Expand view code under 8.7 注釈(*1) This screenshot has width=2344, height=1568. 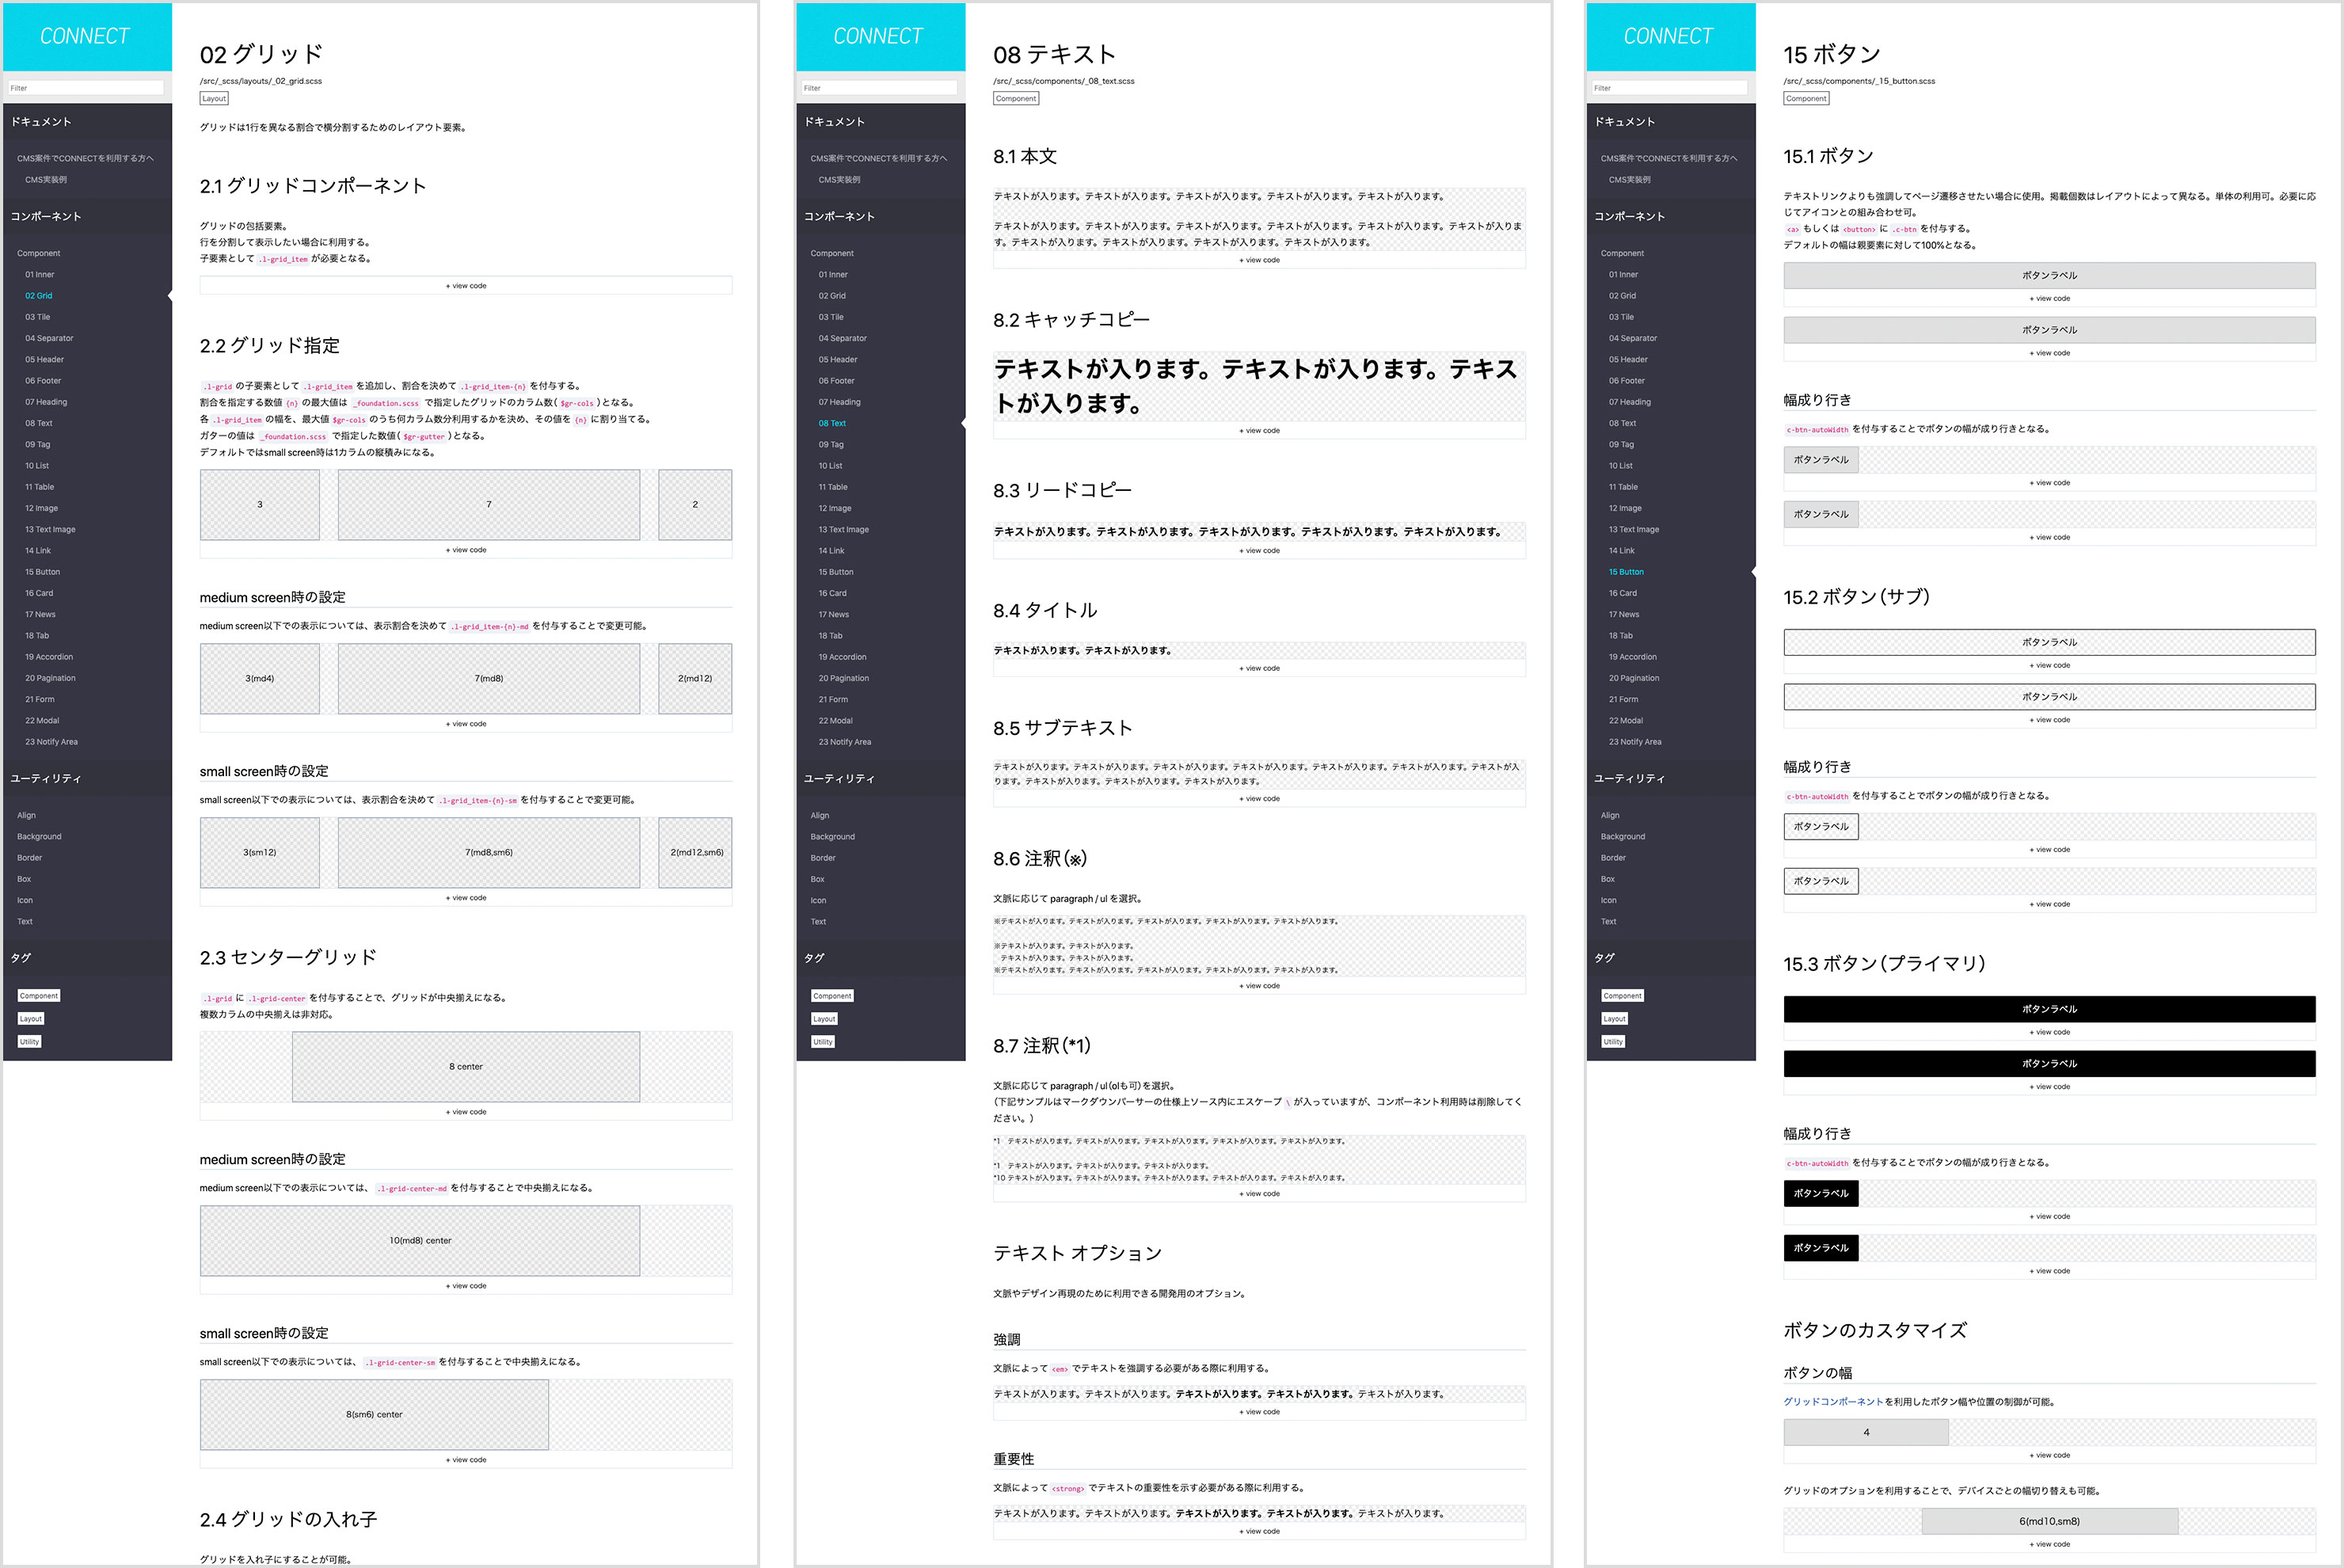point(1260,1194)
